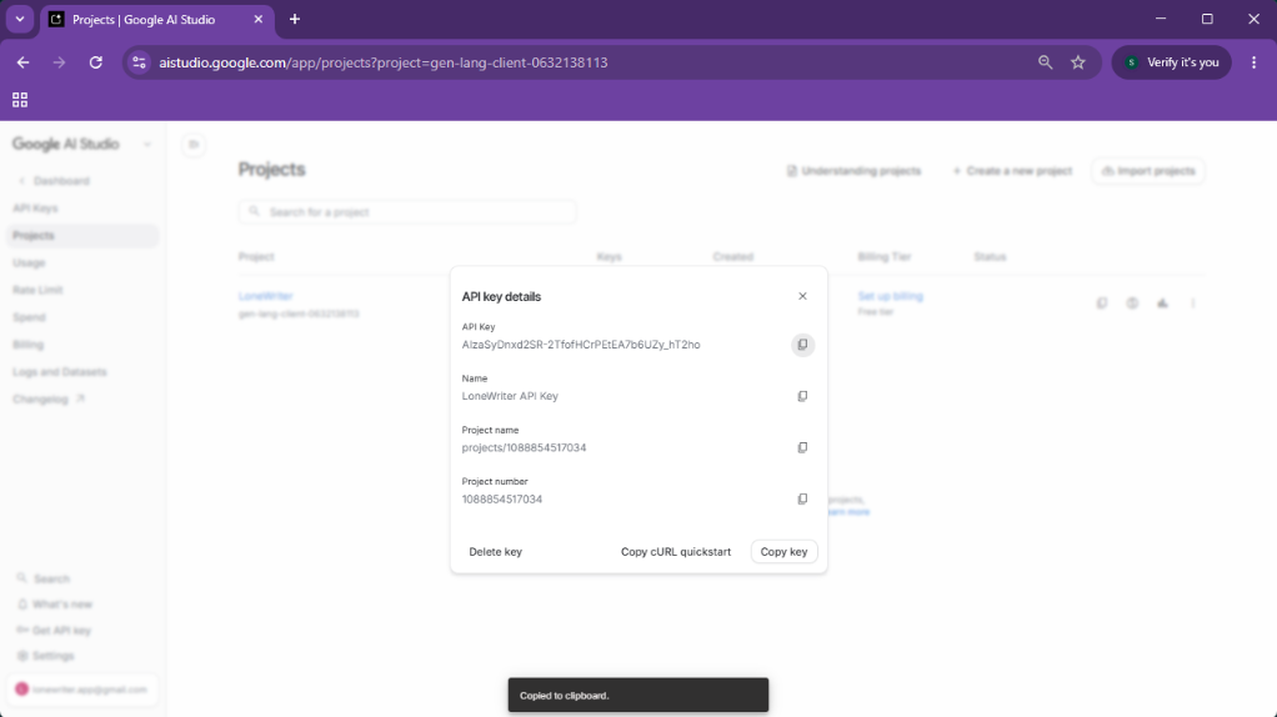Click the LoneWriter API Key name text
This screenshot has height=717, width=1277.
tap(510, 396)
